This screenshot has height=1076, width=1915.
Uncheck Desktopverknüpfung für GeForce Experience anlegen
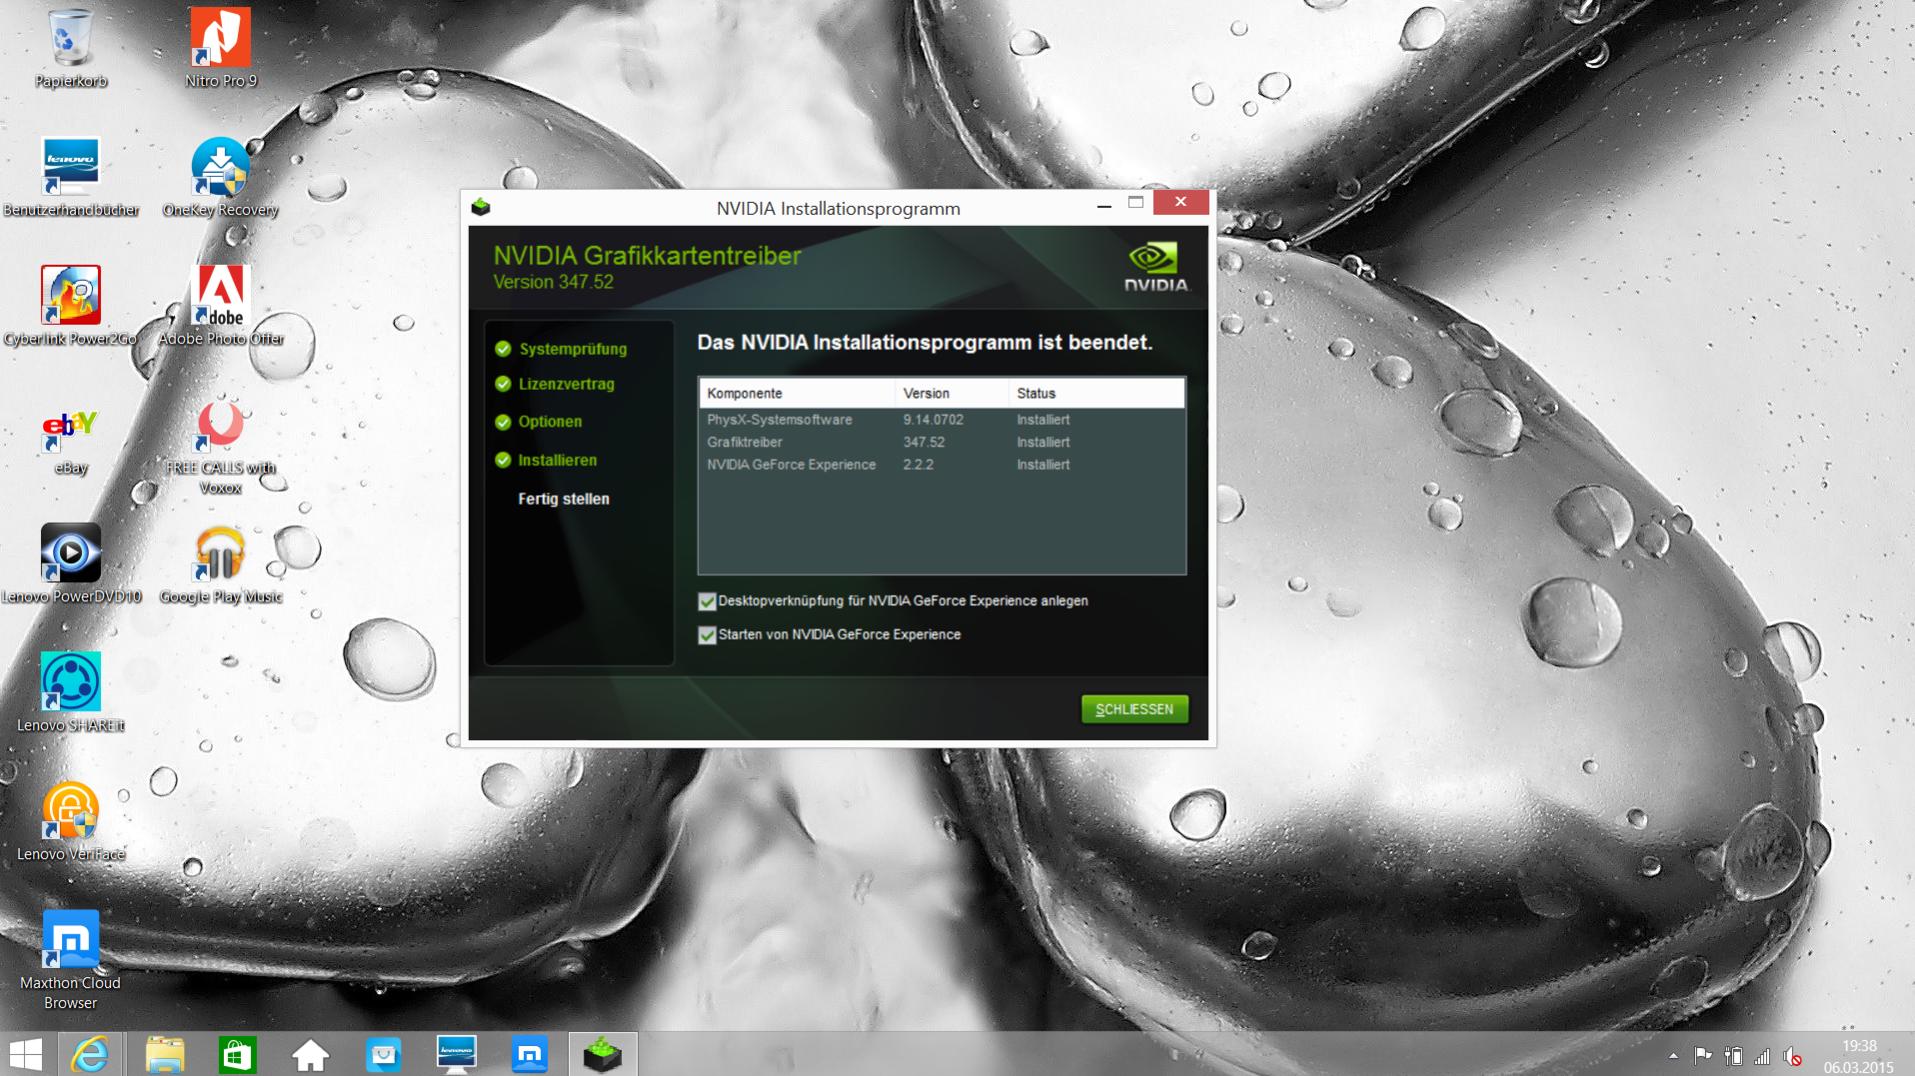point(707,601)
